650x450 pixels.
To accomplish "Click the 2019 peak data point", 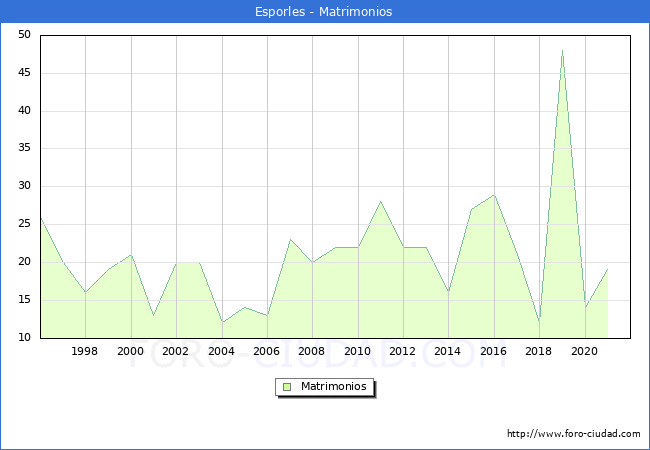I will (x=562, y=51).
